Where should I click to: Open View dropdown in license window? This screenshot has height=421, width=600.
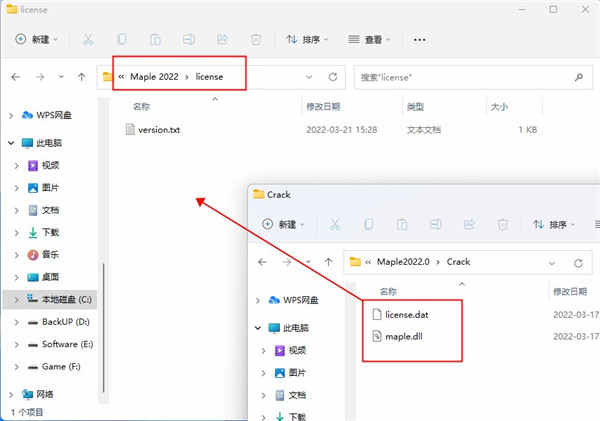(x=369, y=39)
